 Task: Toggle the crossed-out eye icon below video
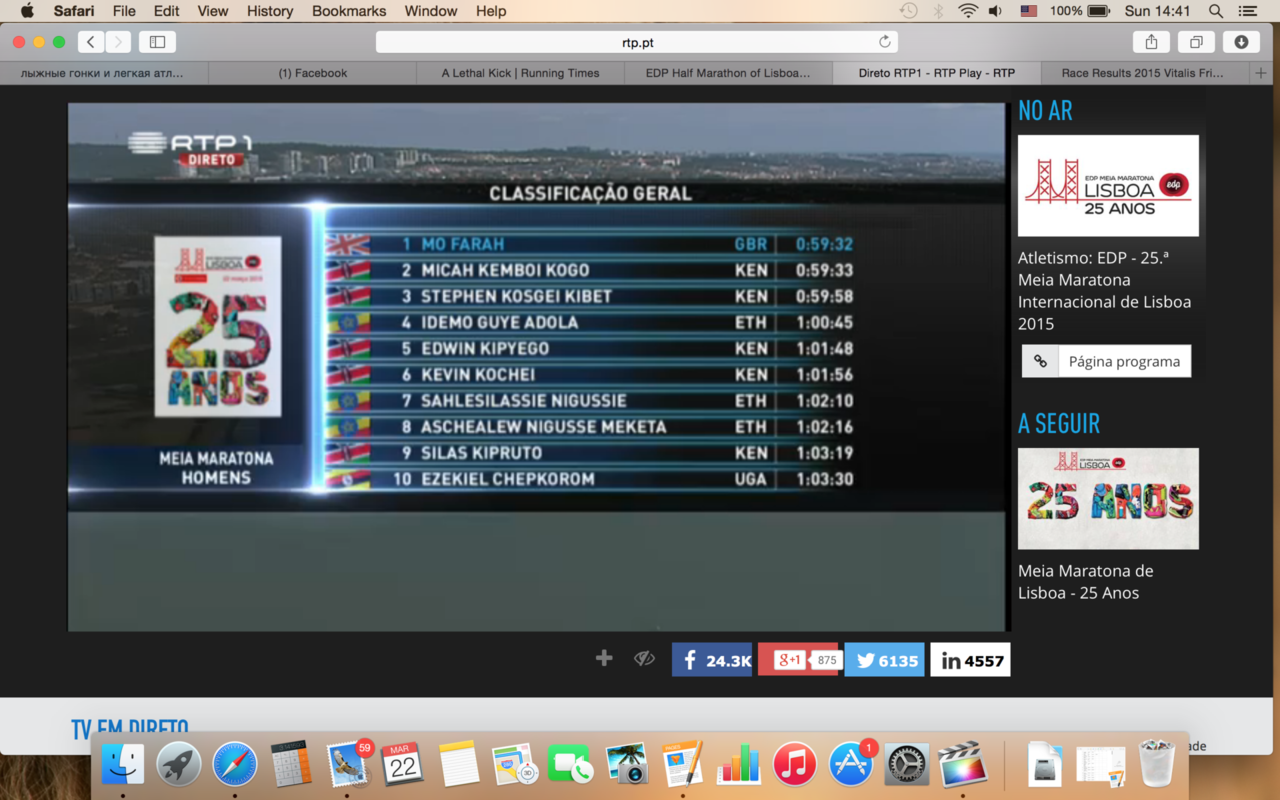644,658
